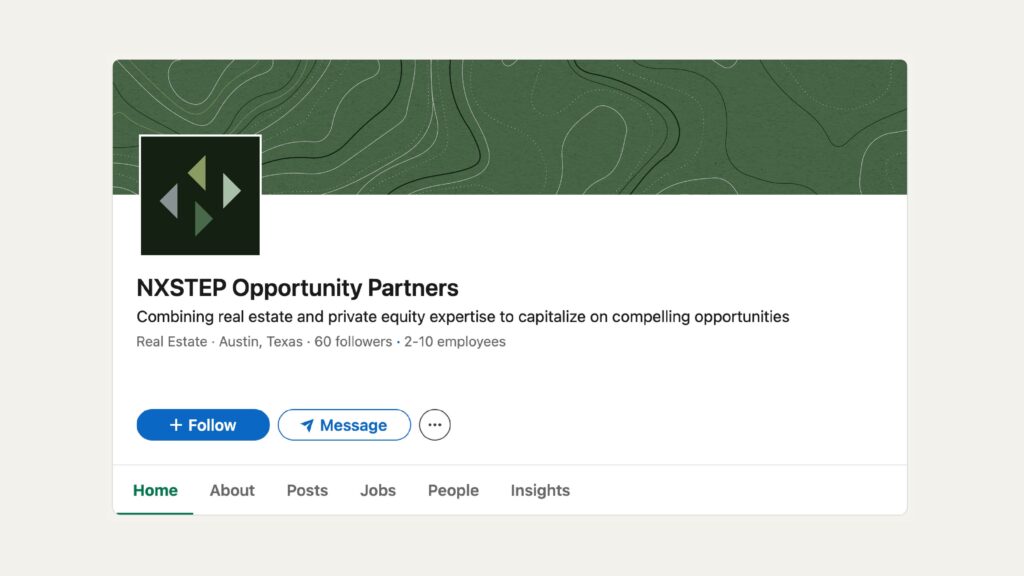
Task: Click the NXSTEP company logo
Action: pyautogui.click(x=200, y=195)
